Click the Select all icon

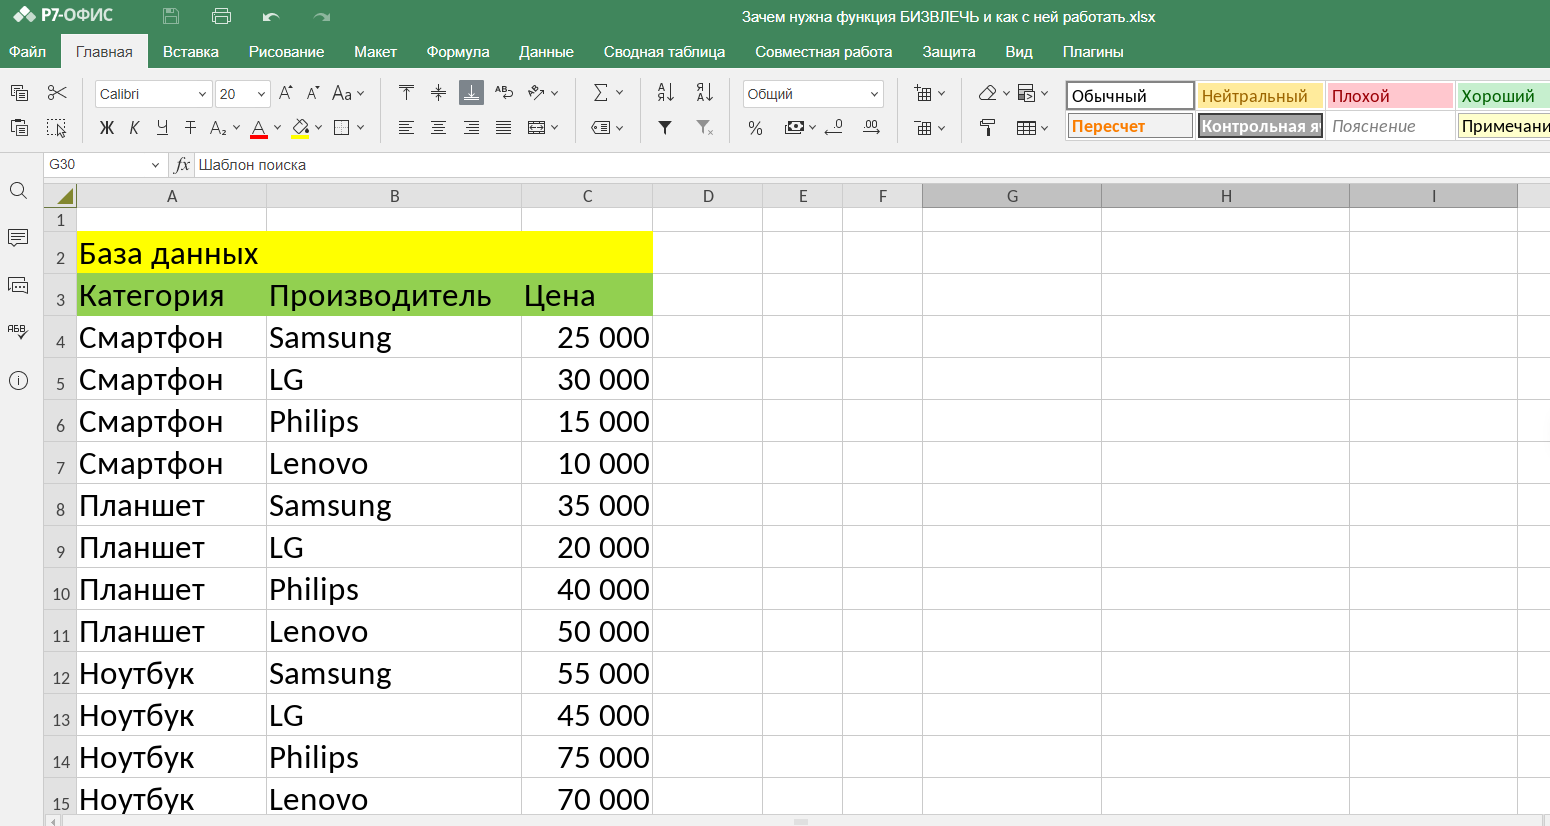click(x=57, y=127)
